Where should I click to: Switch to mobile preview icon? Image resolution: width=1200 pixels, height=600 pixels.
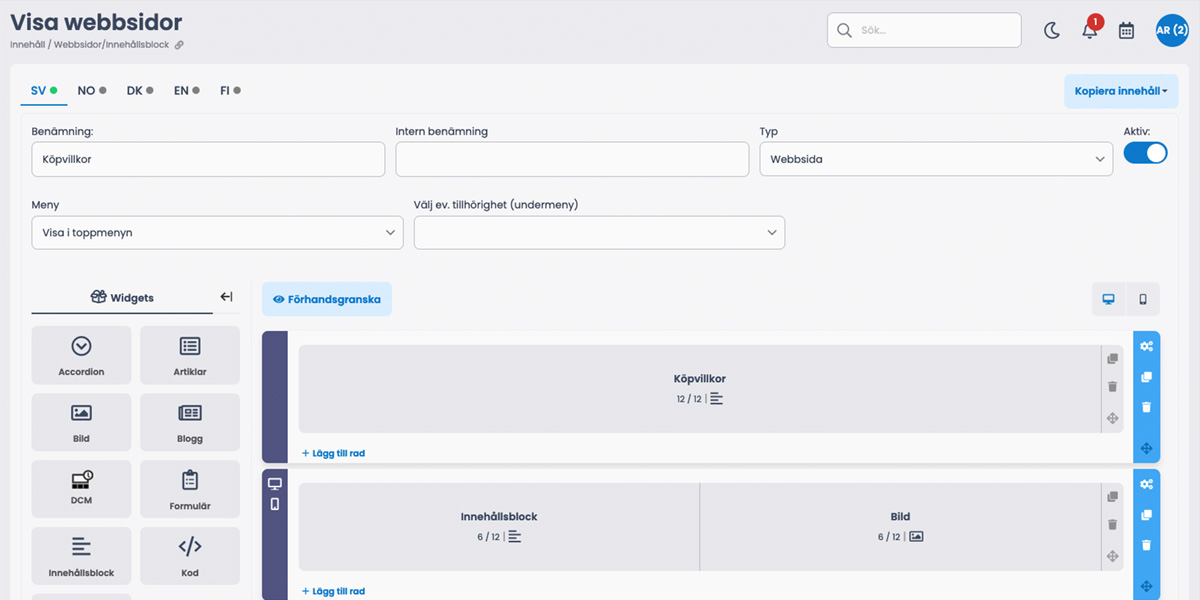(x=1143, y=299)
